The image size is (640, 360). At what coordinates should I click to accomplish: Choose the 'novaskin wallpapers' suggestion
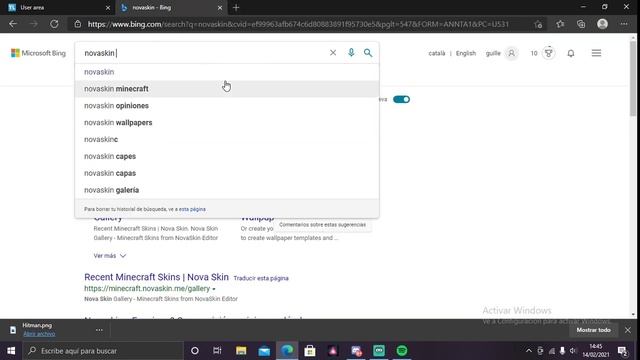(227, 122)
